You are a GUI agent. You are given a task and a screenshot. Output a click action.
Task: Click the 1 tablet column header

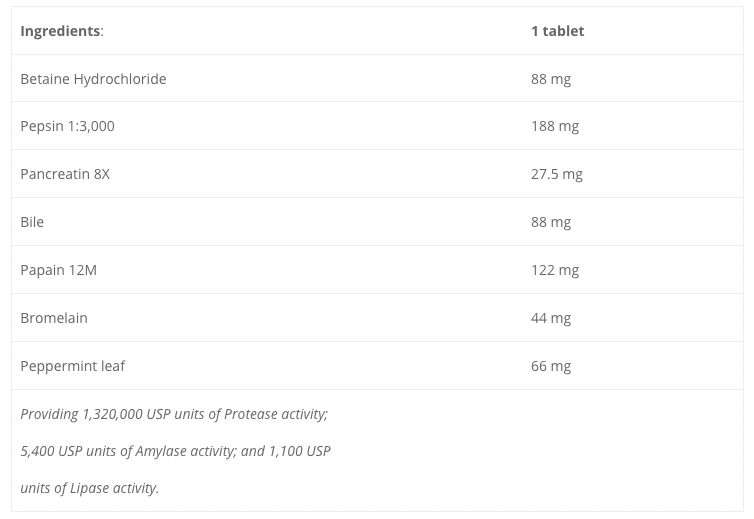(x=557, y=31)
